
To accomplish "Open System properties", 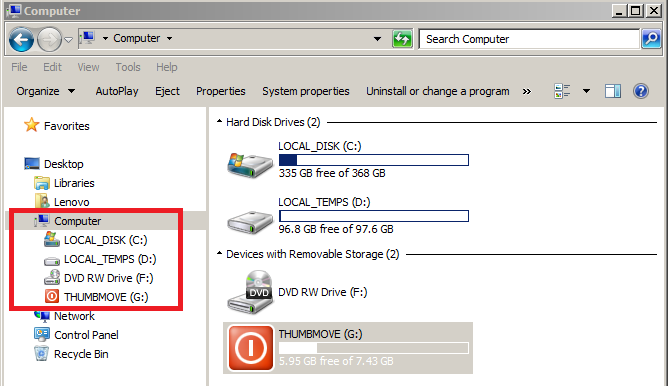I will (x=305, y=91).
